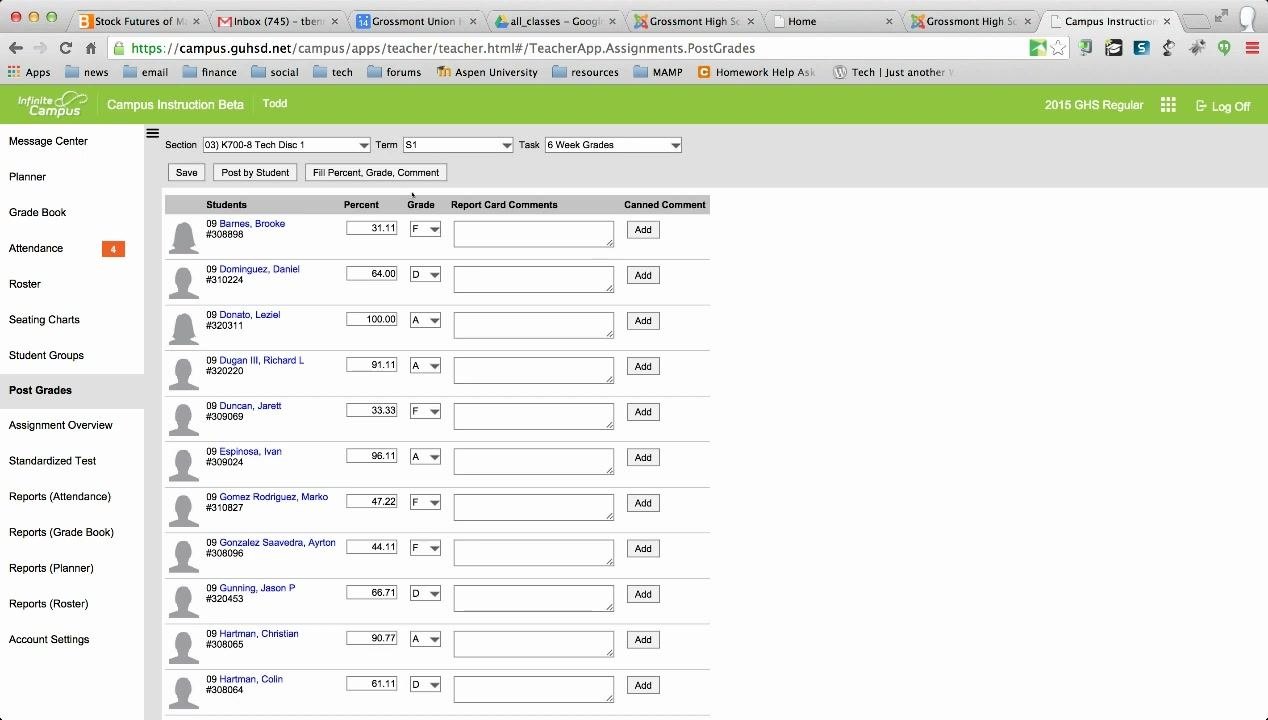Image resolution: width=1268 pixels, height=720 pixels.
Task: Bookmark page with star icon
Action: (x=1058, y=48)
